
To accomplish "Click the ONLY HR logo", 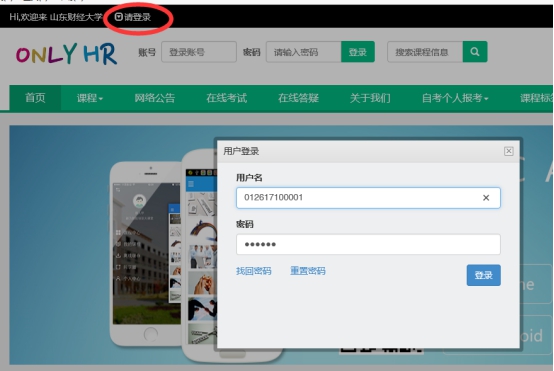I will tap(66, 54).
